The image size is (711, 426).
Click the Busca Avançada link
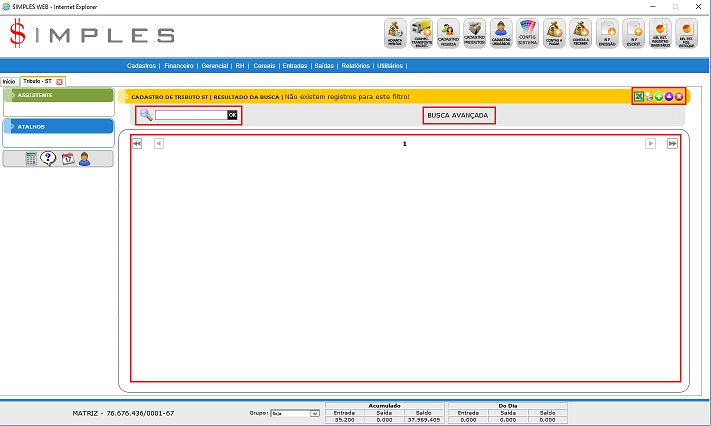click(458, 116)
